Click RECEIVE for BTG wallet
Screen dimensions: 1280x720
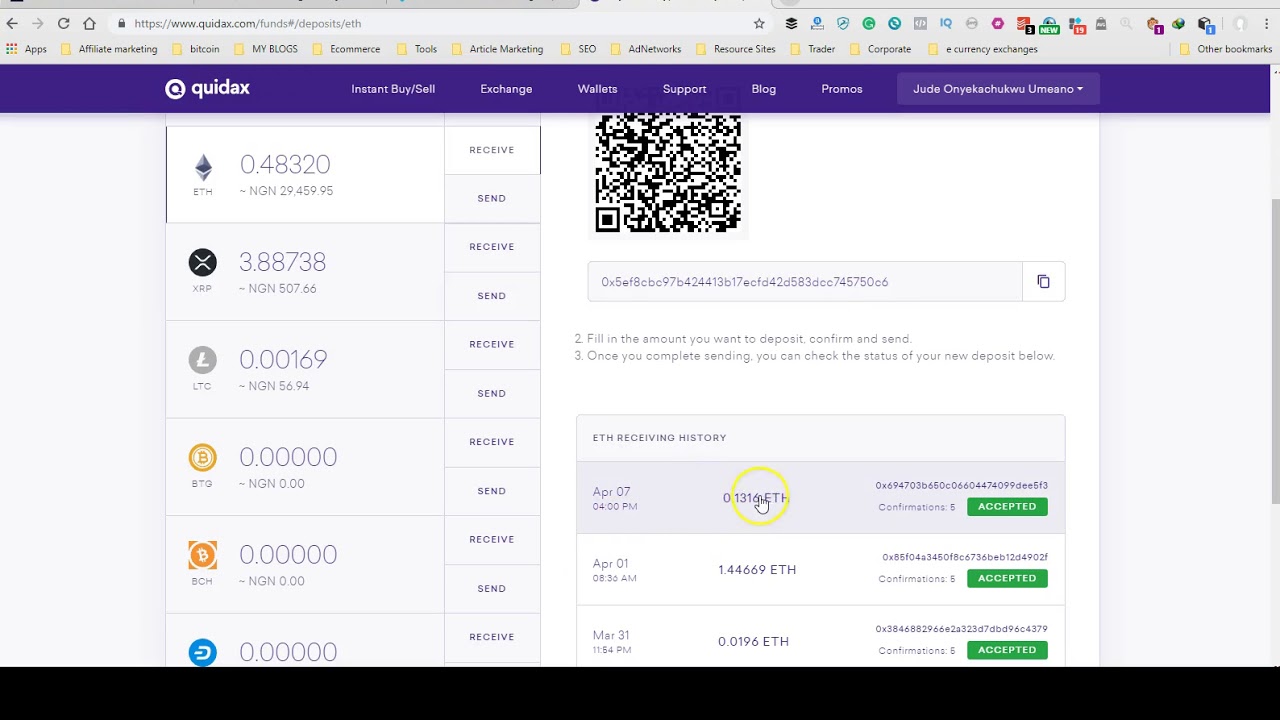492,442
